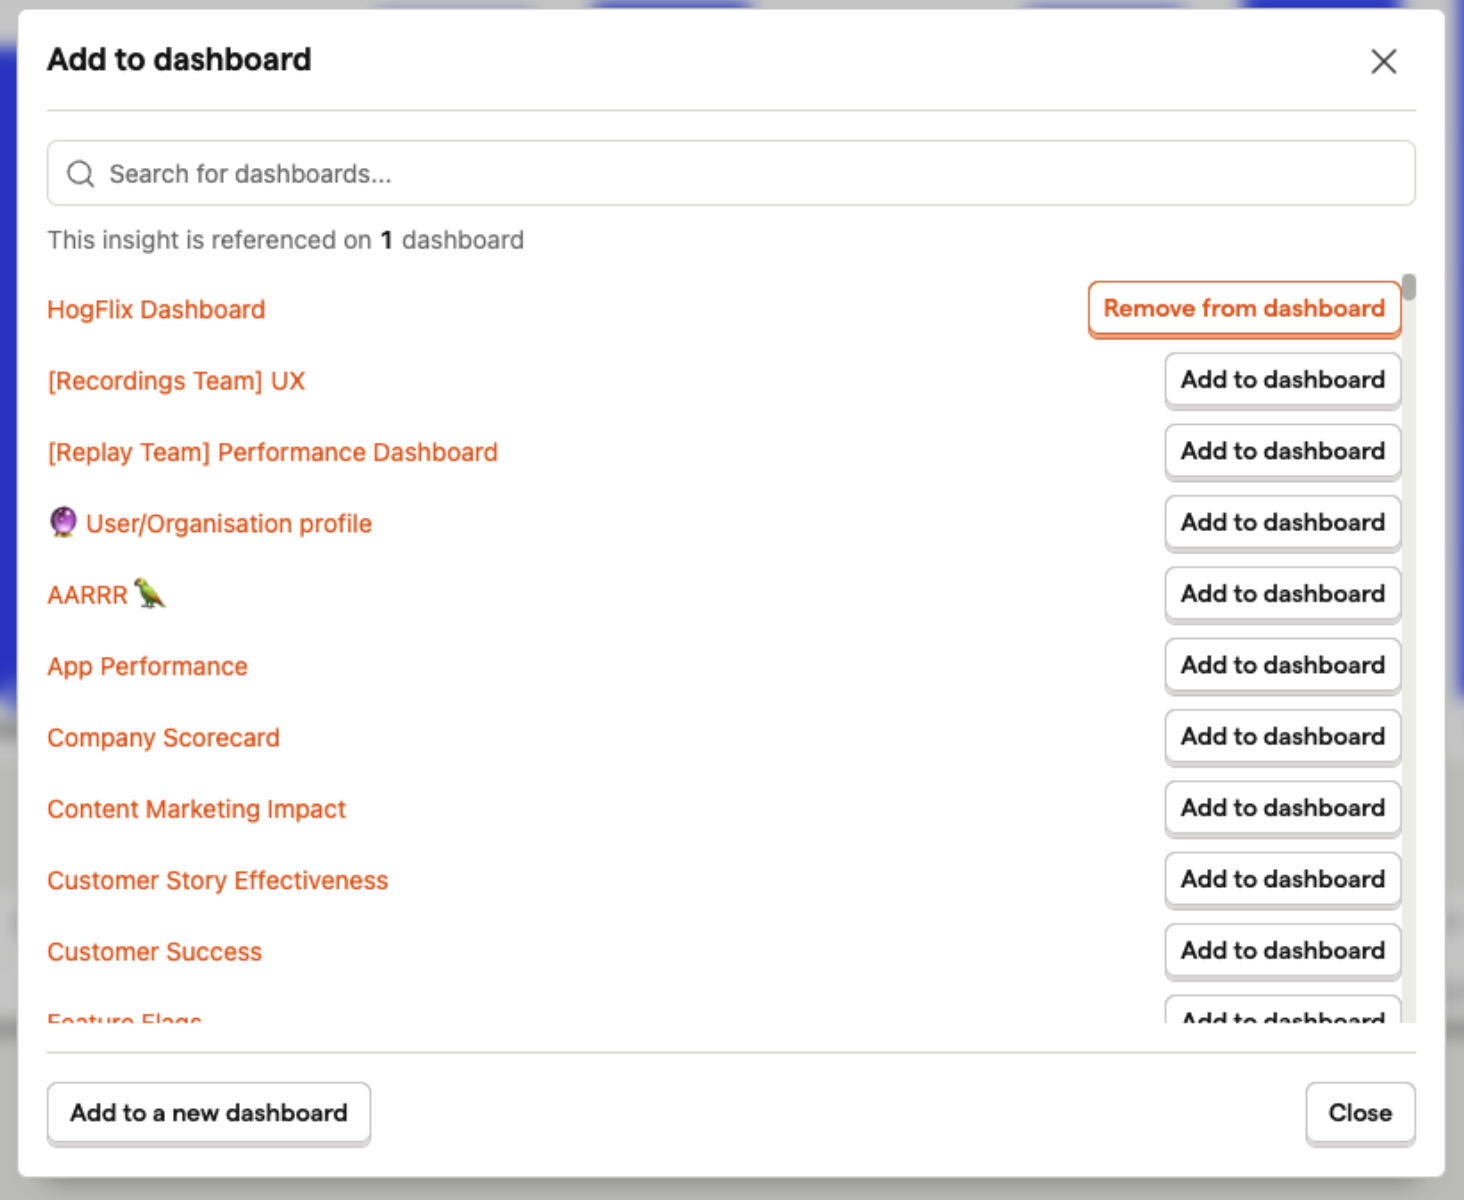This screenshot has width=1464, height=1200.
Task: Open the Company Scorecard dashboard link
Action: (x=163, y=738)
